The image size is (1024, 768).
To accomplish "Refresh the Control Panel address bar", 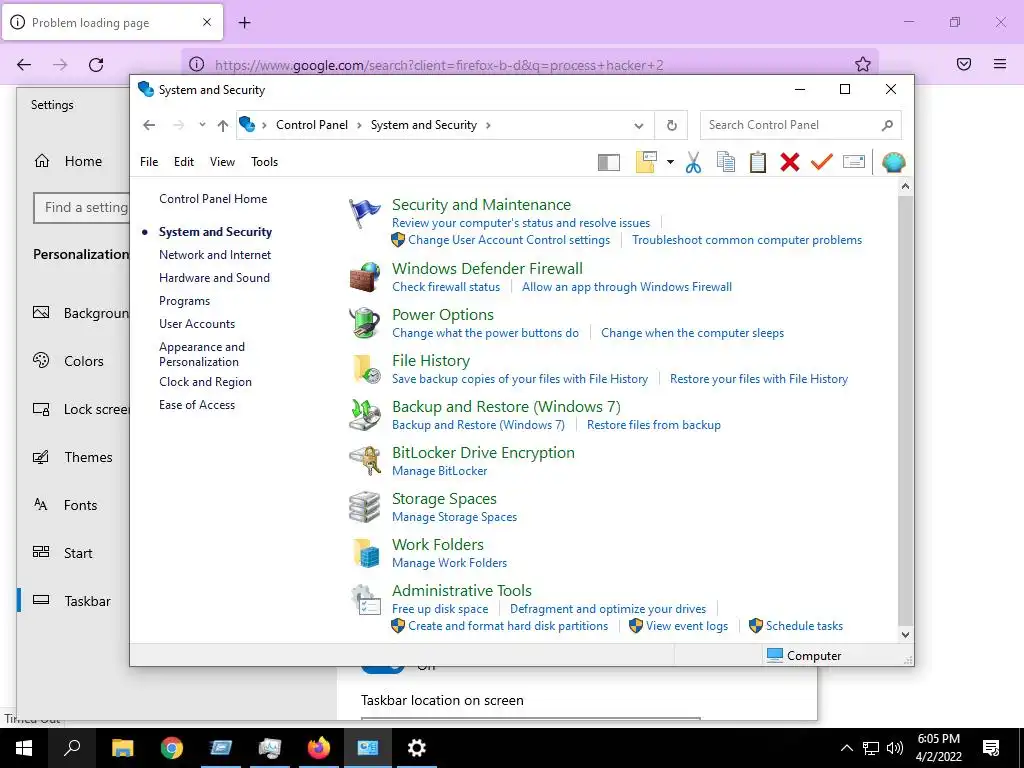I will point(671,125).
